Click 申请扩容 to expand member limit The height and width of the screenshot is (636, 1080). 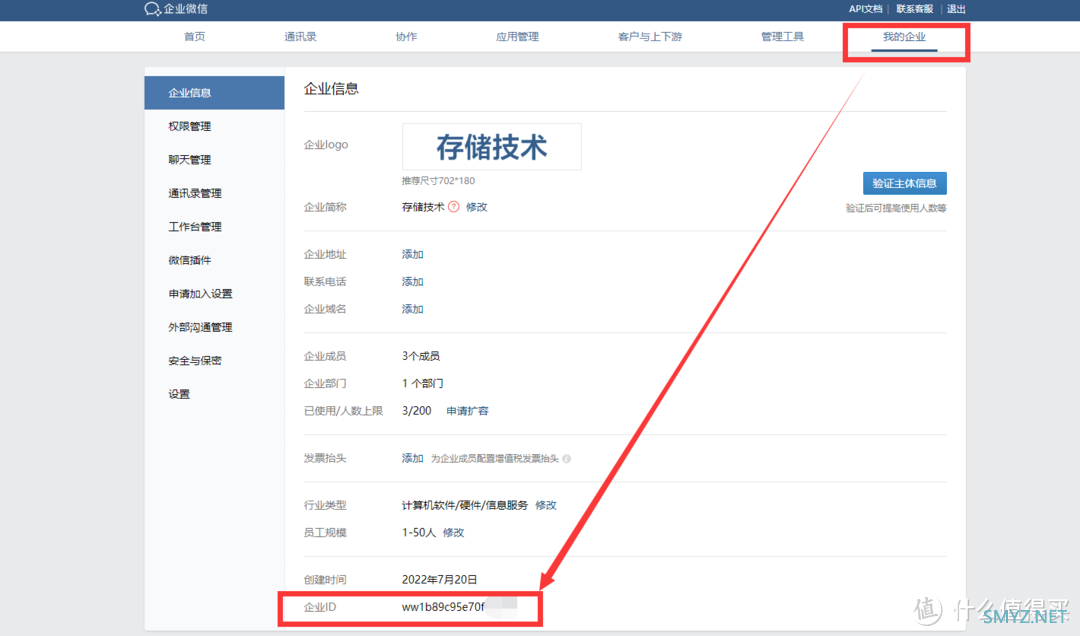467,410
